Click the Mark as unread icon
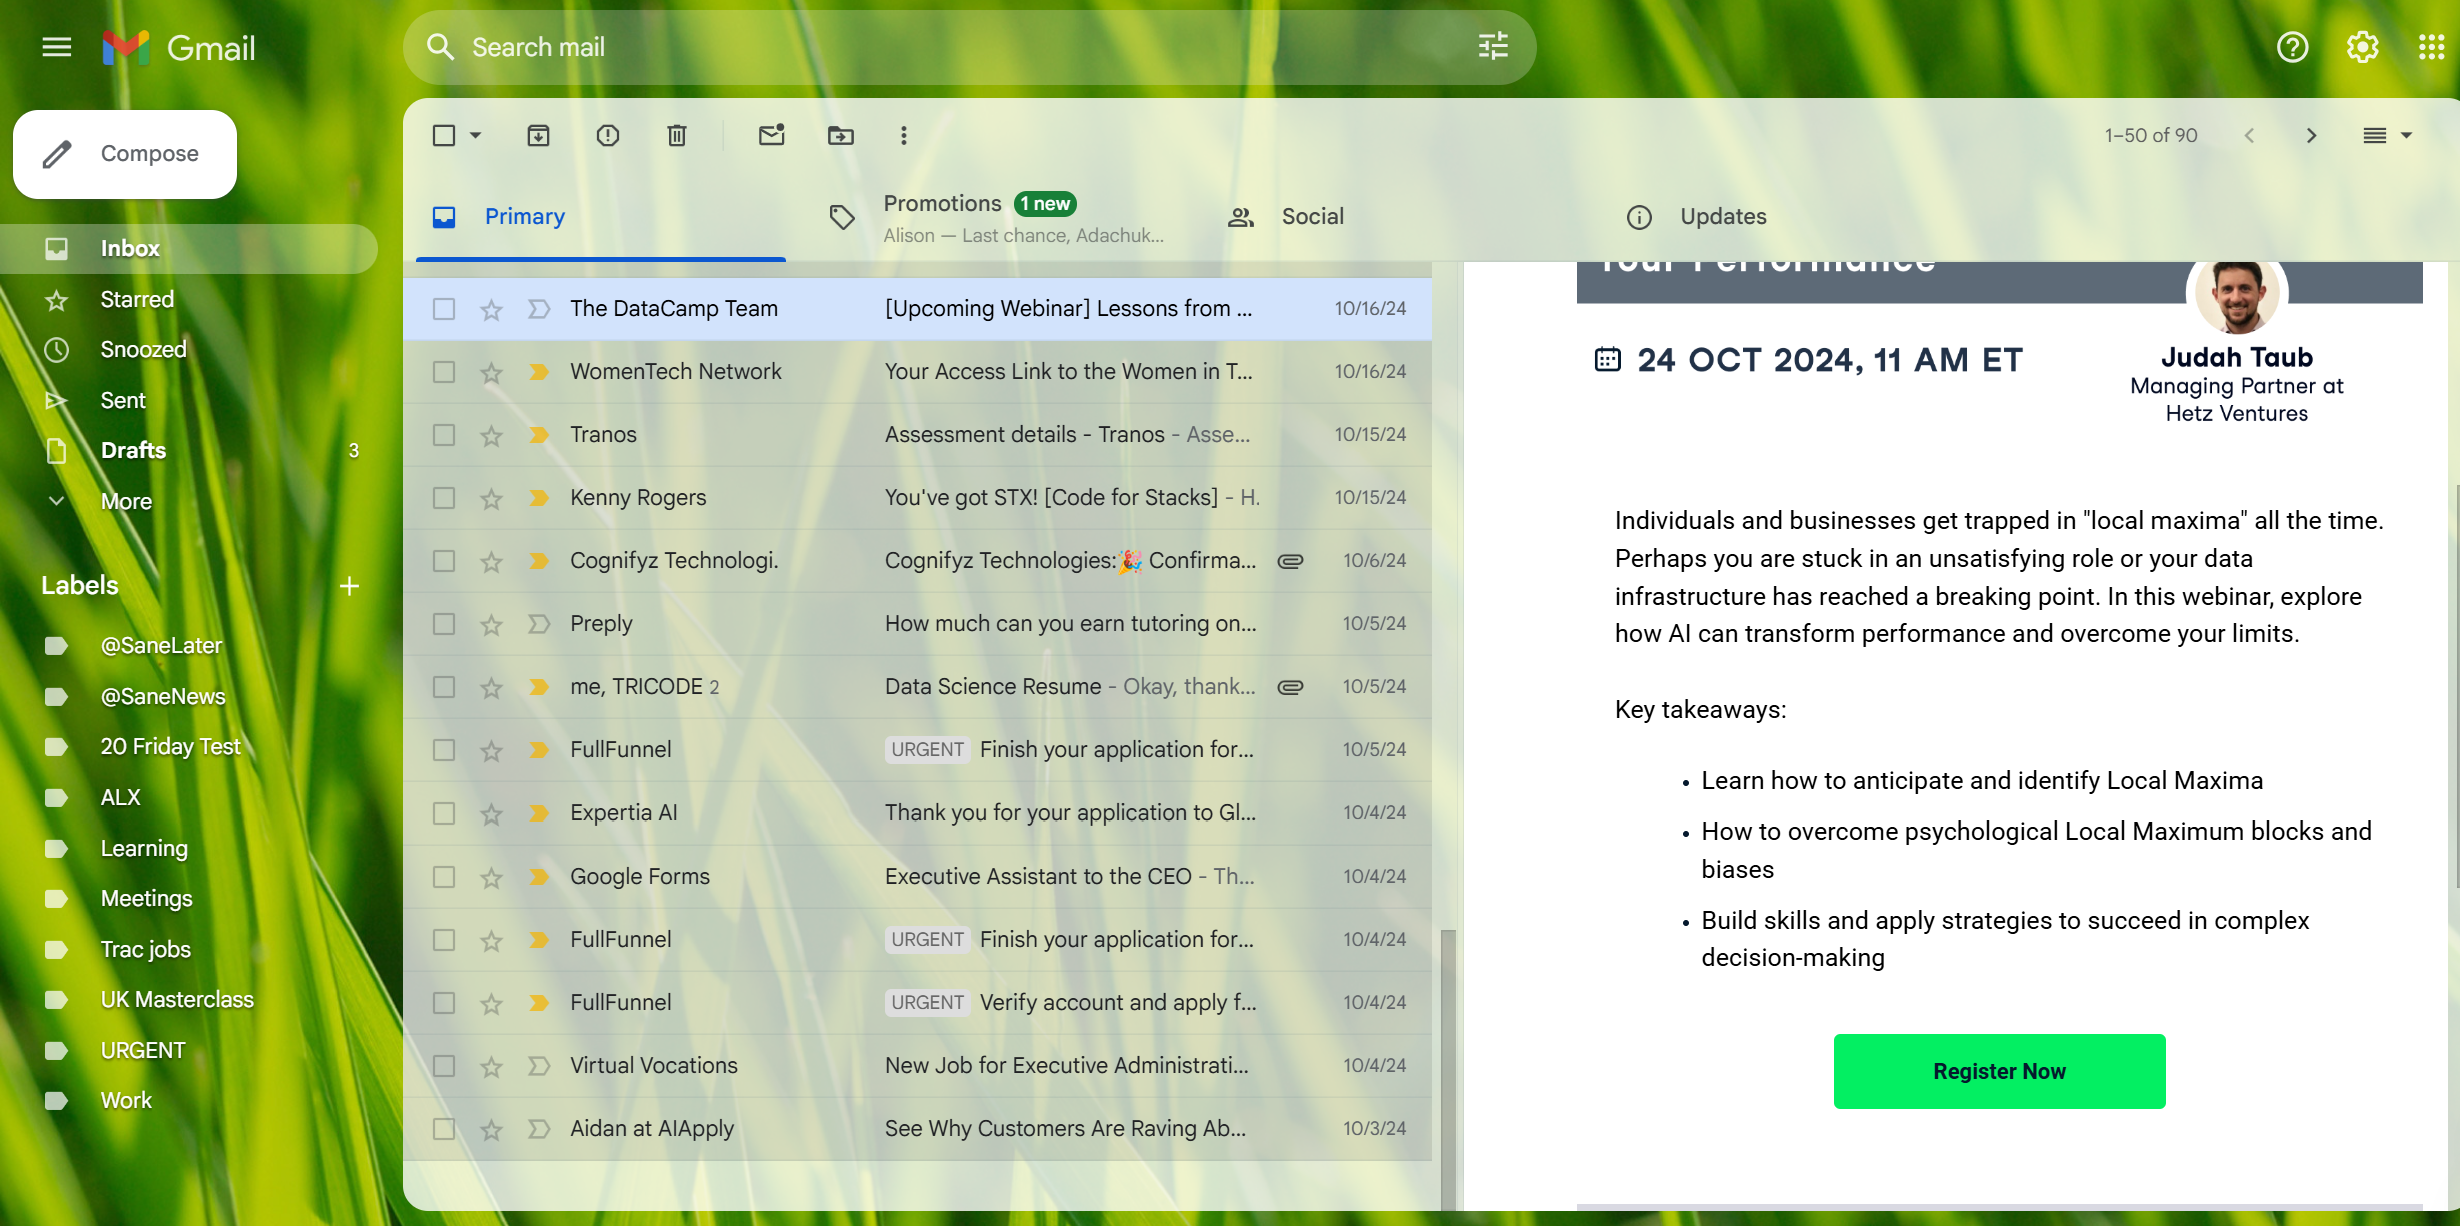This screenshot has width=2460, height=1226. click(771, 135)
